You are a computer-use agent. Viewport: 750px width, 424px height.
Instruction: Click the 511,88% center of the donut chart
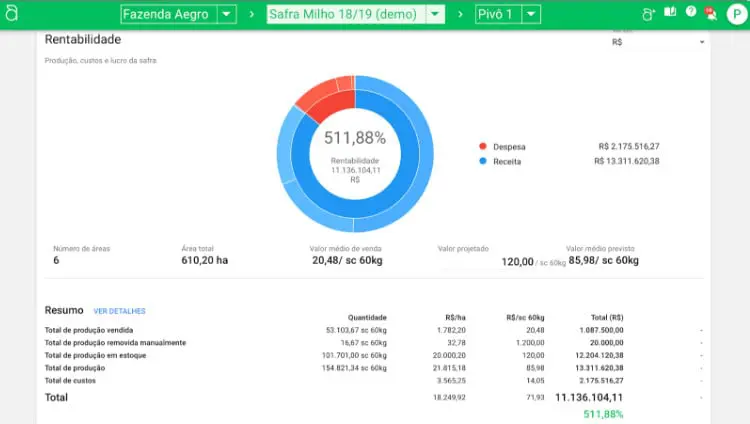pyautogui.click(x=354, y=138)
